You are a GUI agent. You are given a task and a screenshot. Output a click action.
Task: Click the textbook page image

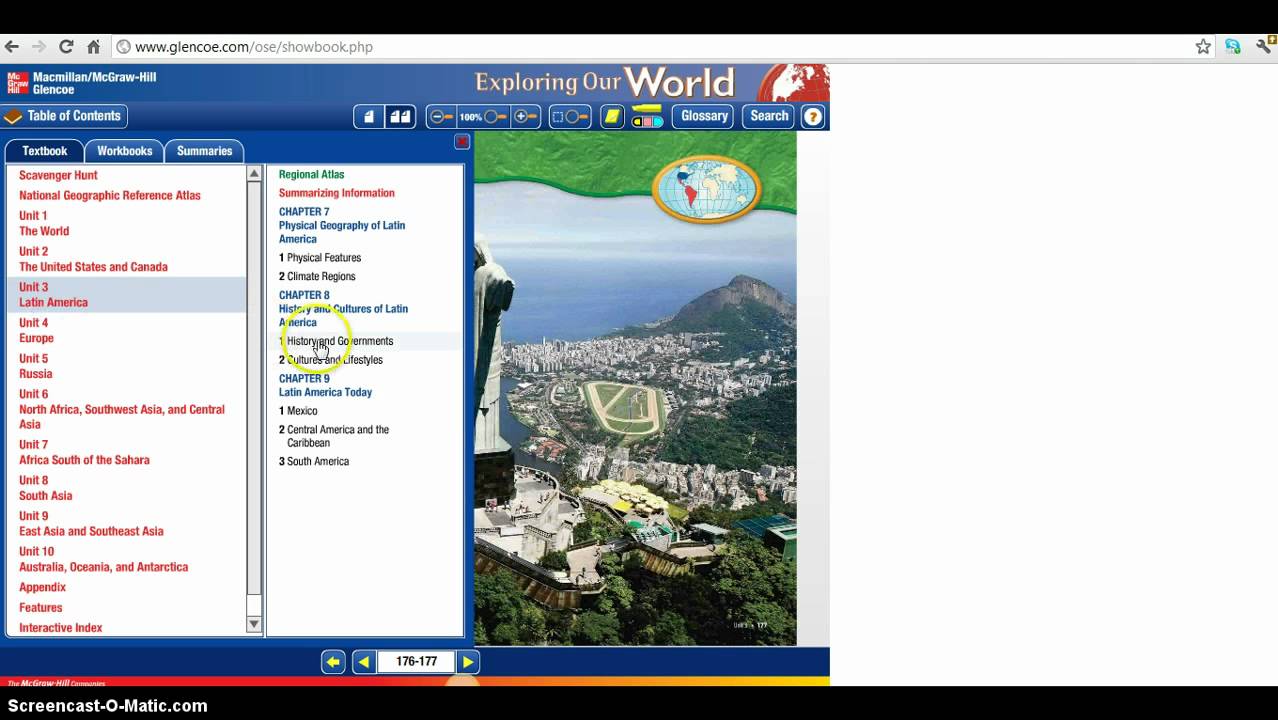635,389
